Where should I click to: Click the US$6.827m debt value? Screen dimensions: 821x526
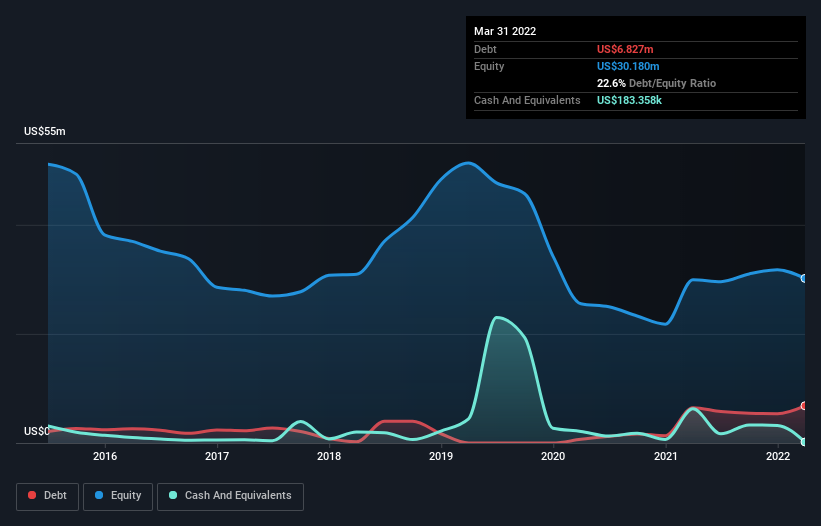point(625,49)
